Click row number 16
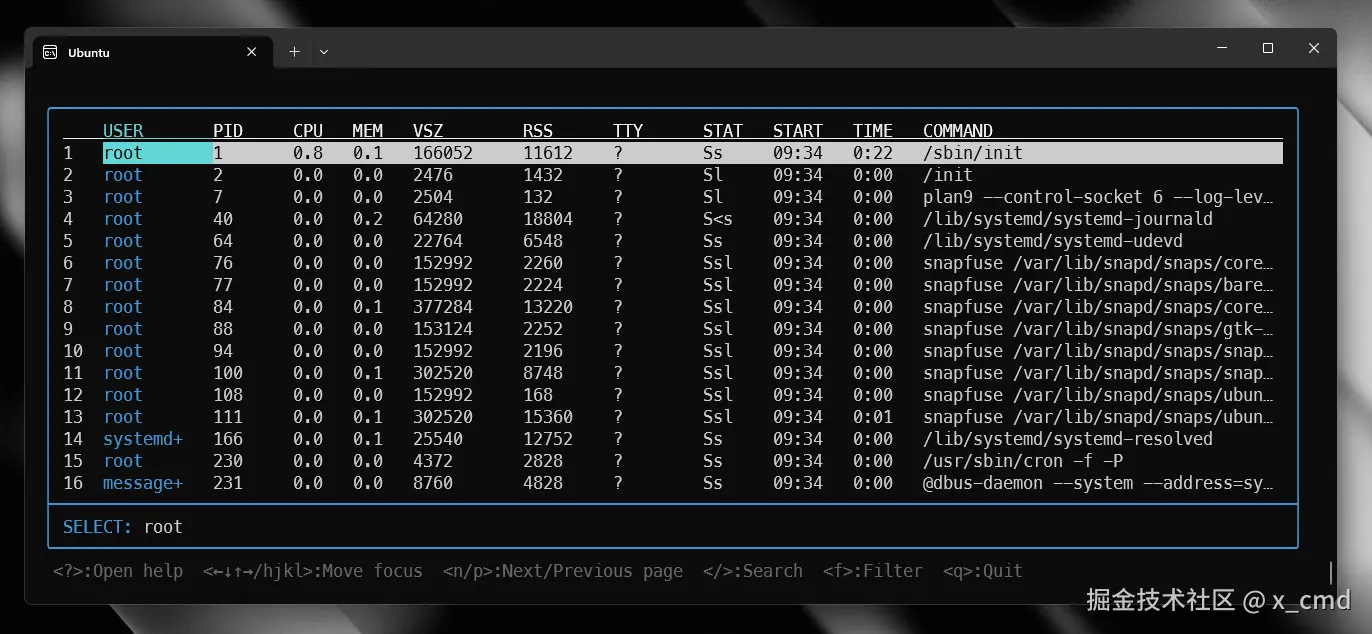This screenshot has width=1372, height=634. [73, 483]
